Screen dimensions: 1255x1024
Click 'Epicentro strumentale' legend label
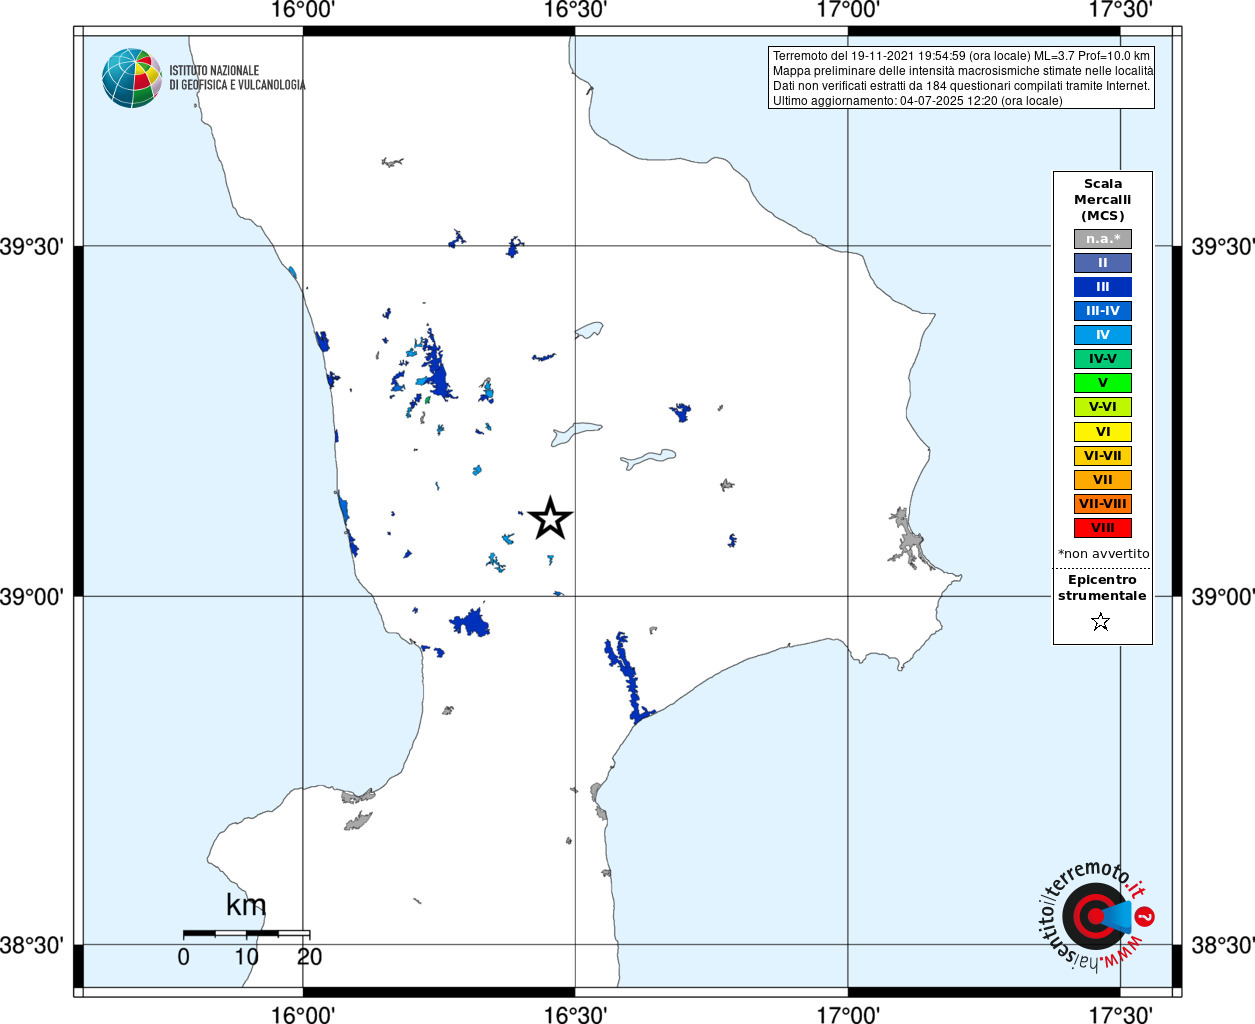click(1102, 588)
